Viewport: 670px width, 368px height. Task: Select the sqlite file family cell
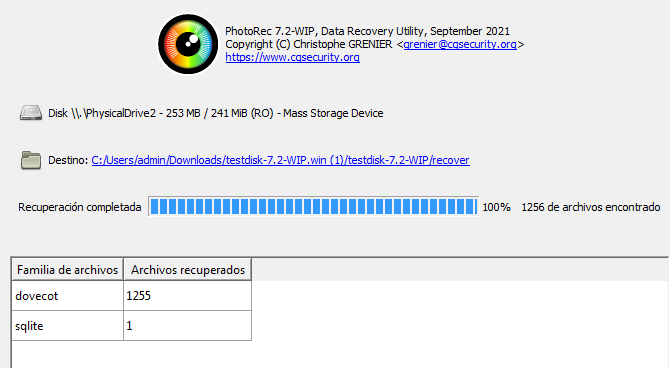point(68,326)
